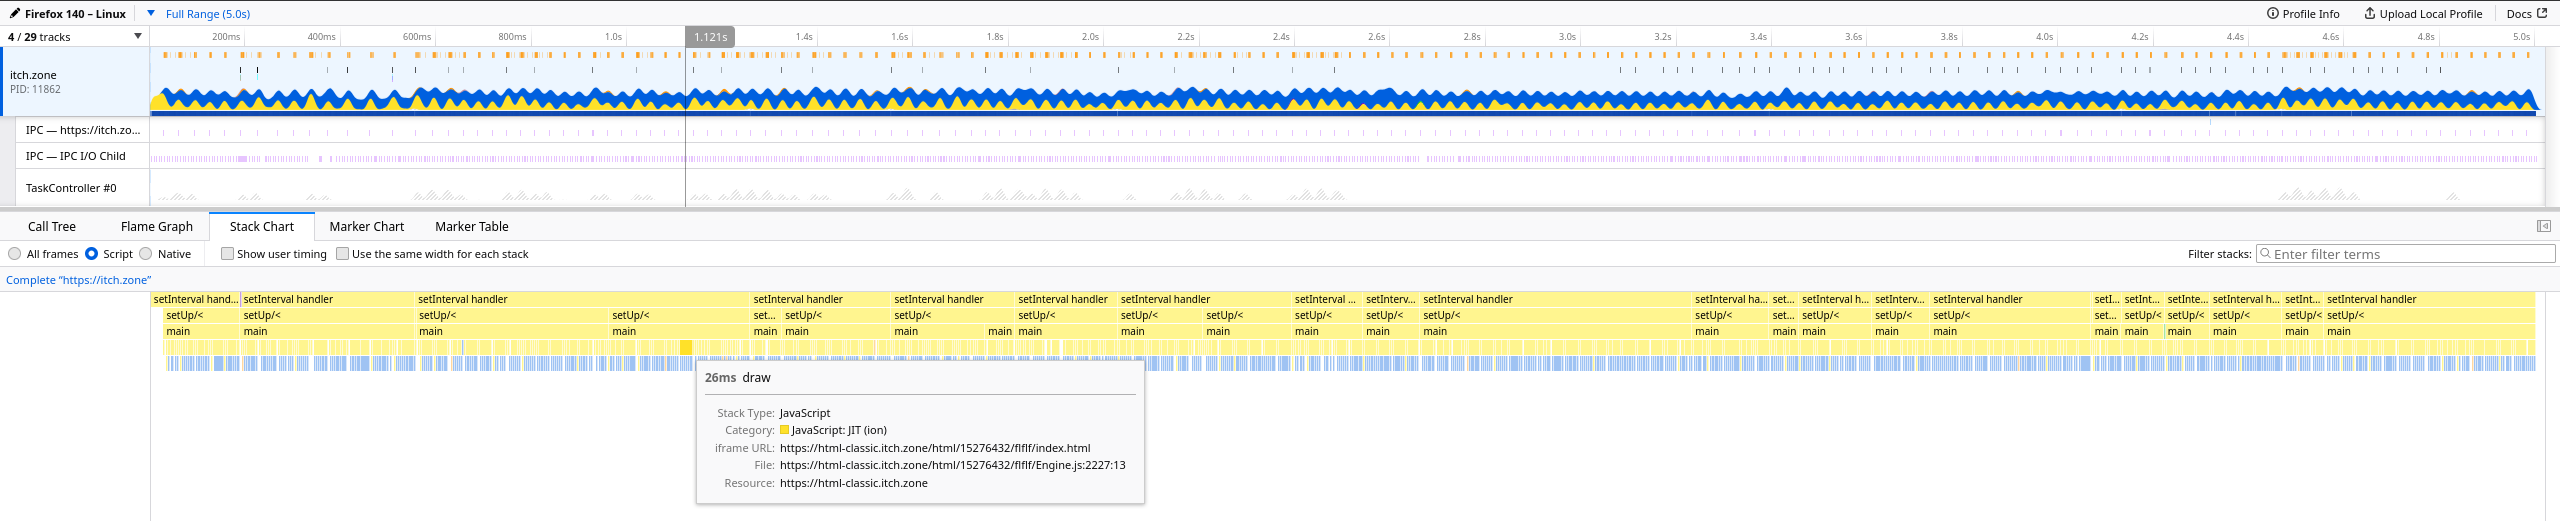Select the IPC — https://itch.zo... track

point(83,130)
